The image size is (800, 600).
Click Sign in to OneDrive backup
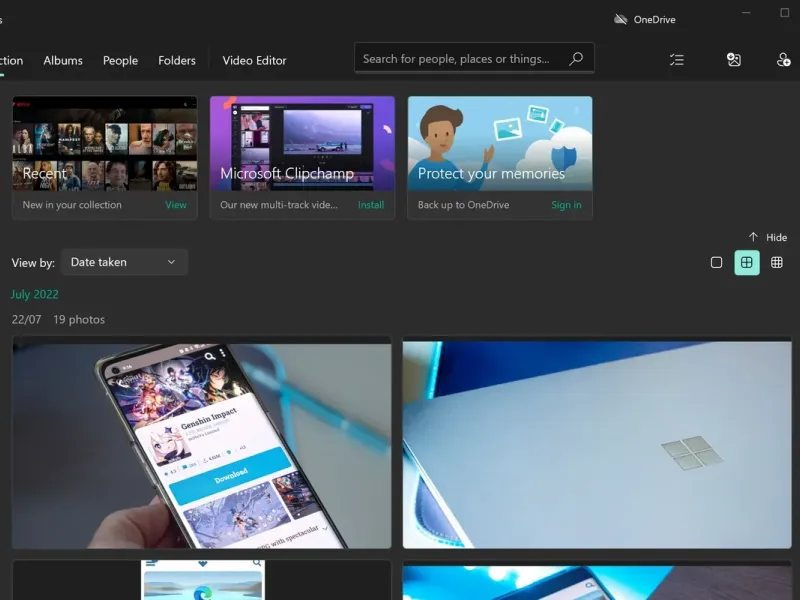[x=566, y=205]
